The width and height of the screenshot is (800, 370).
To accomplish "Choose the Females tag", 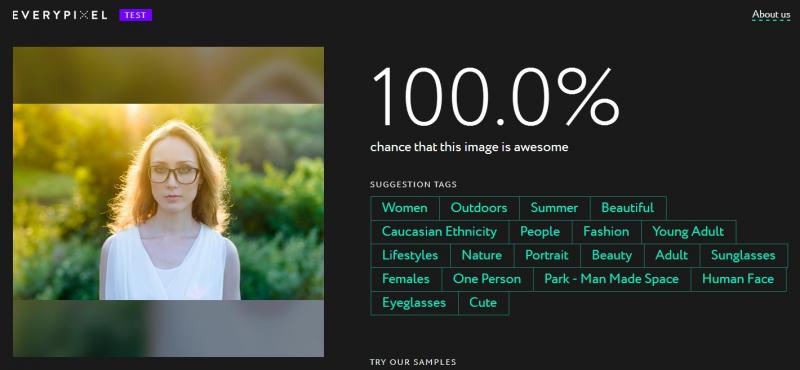I will pyautogui.click(x=406, y=279).
